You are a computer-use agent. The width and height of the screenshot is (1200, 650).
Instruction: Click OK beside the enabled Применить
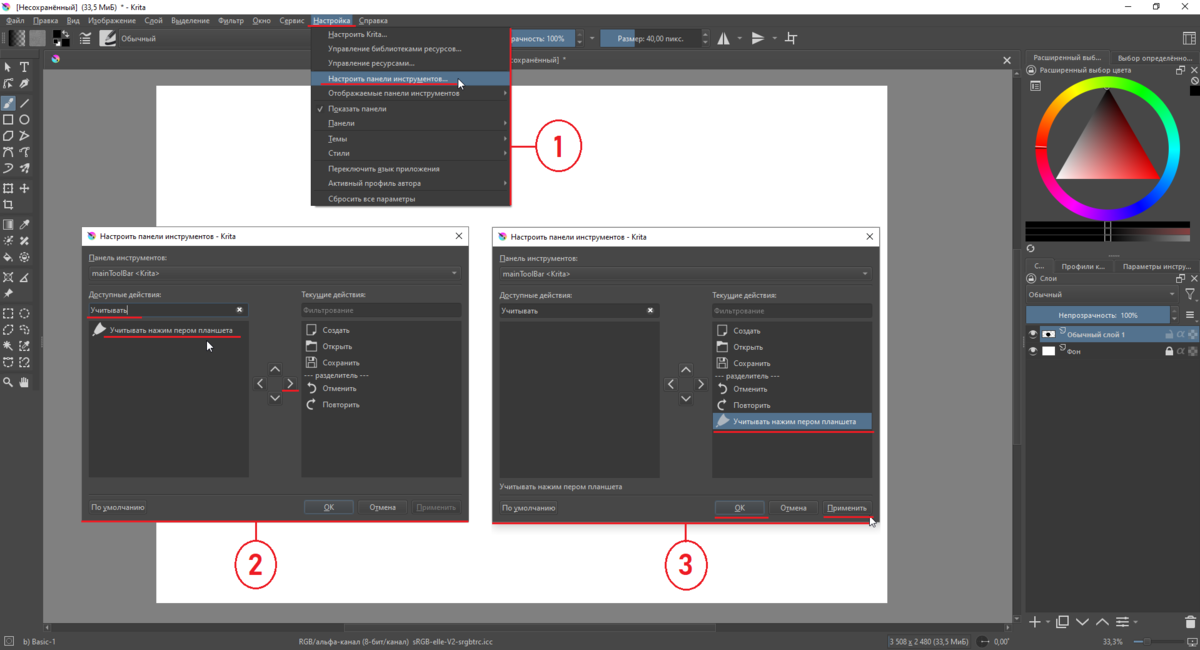coord(740,508)
